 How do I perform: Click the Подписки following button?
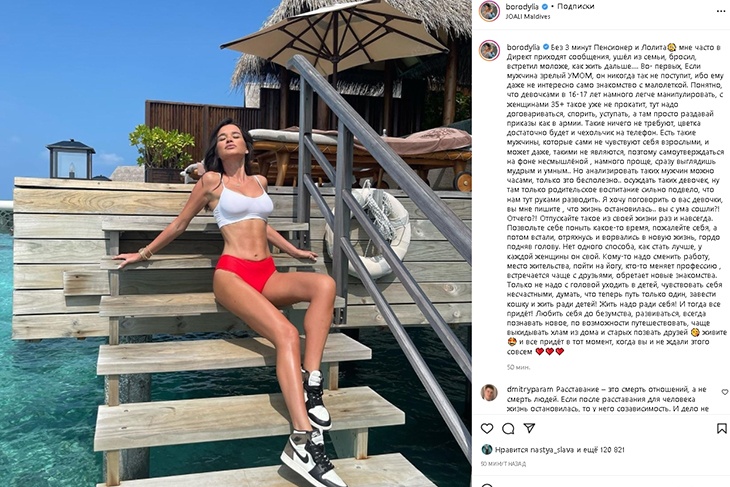click(x=575, y=7)
